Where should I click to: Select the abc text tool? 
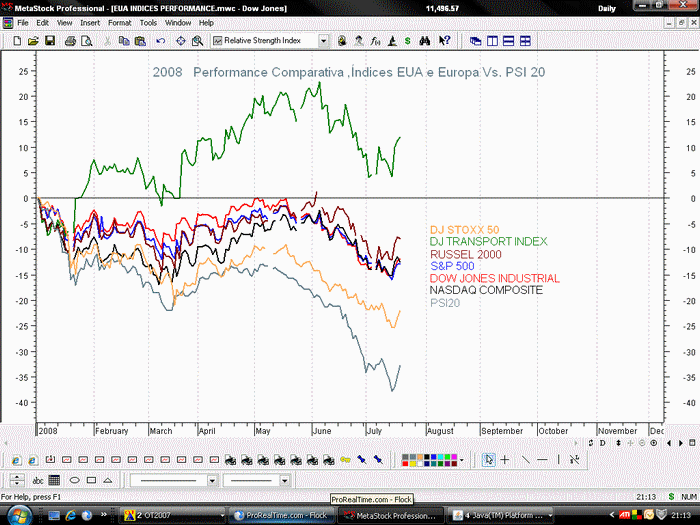pos(38,481)
